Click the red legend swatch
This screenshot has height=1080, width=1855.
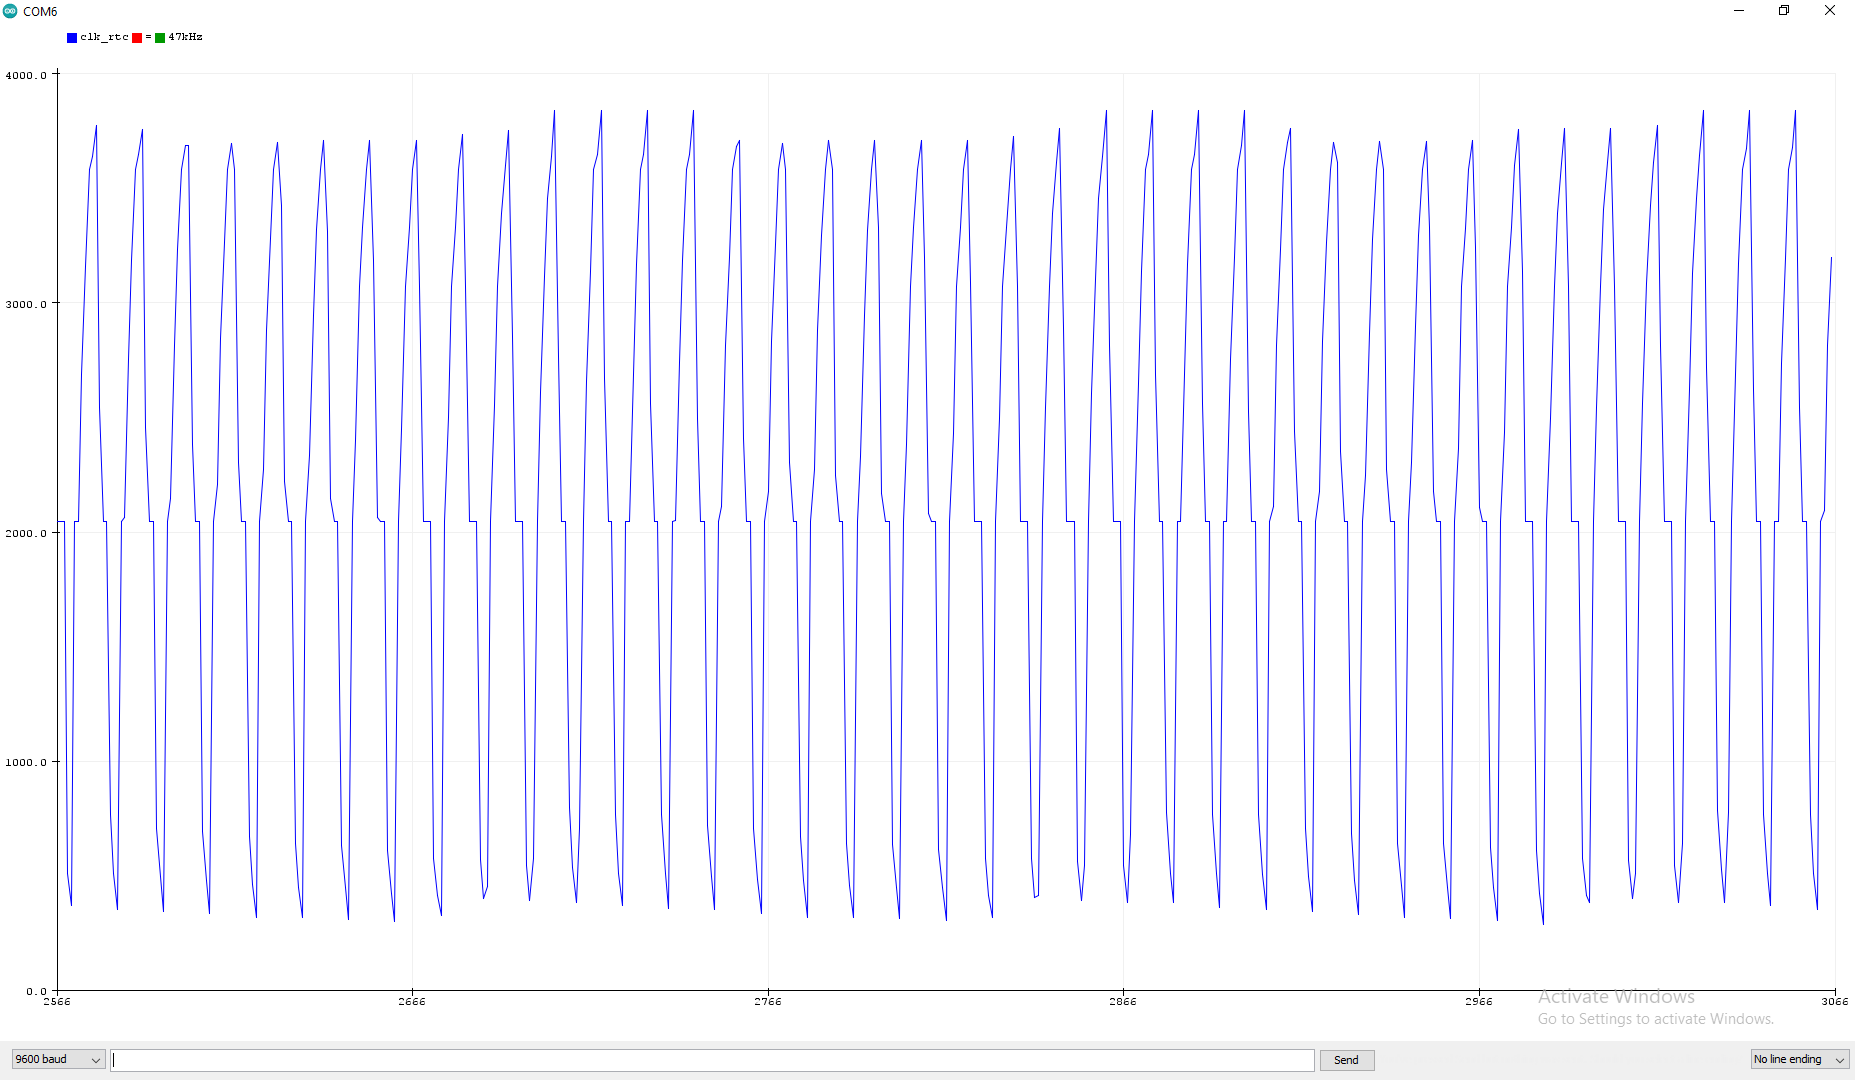[x=137, y=38]
